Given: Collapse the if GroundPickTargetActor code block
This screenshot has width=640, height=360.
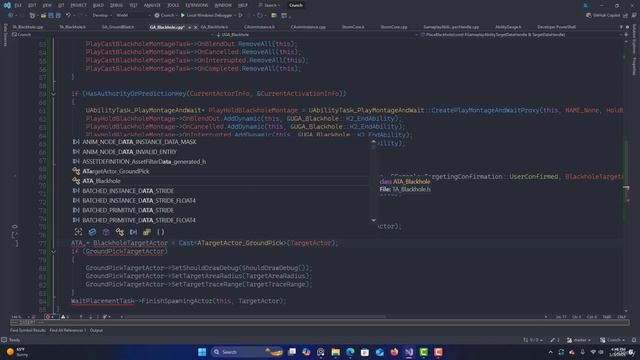Looking at the screenshot, I should [x=53, y=251].
